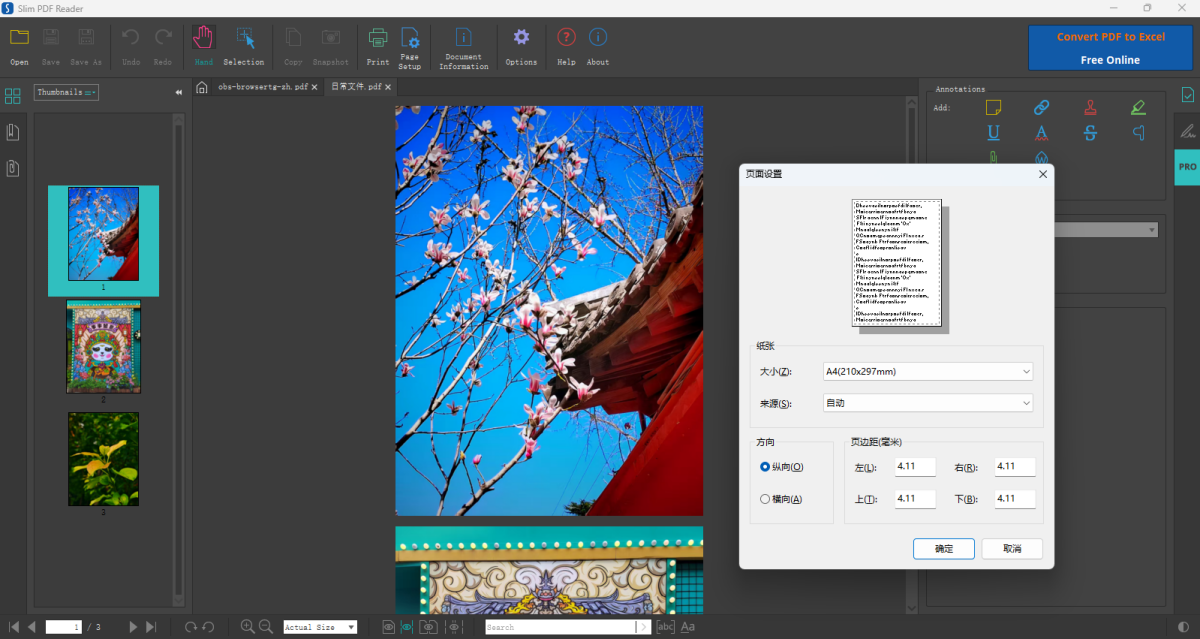Select the second page thumbnail
The width and height of the screenshot is (1200, 639).
pyautogui.click(x=103, y=347)
